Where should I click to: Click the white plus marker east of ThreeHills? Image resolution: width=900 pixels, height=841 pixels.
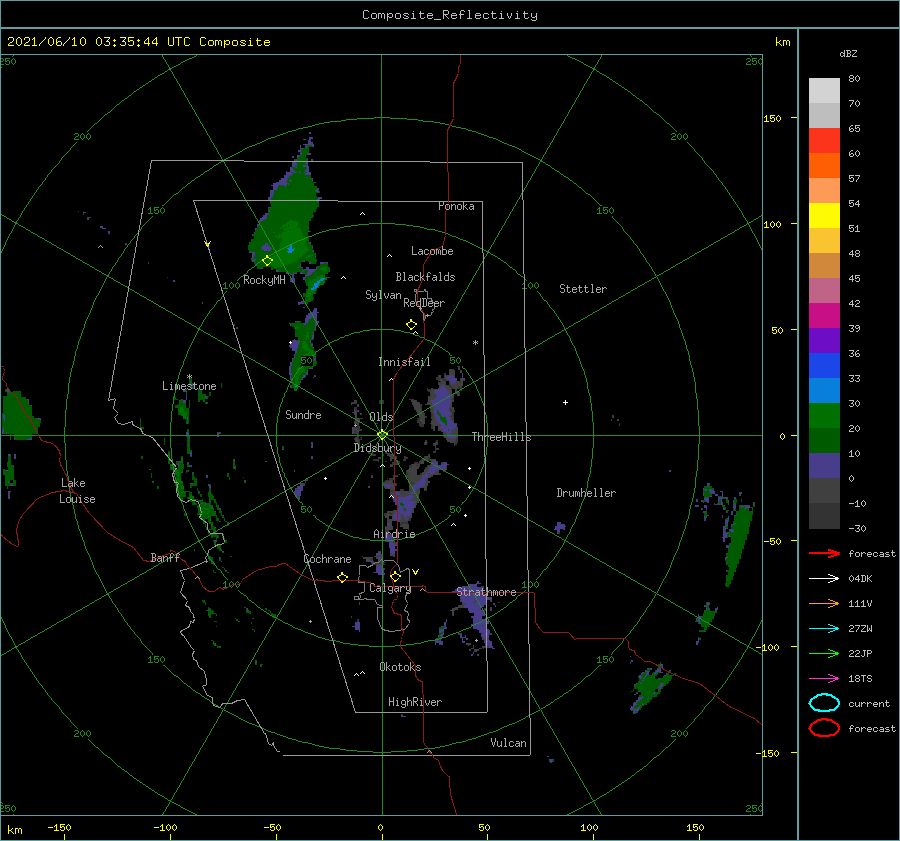pos(565,402)
